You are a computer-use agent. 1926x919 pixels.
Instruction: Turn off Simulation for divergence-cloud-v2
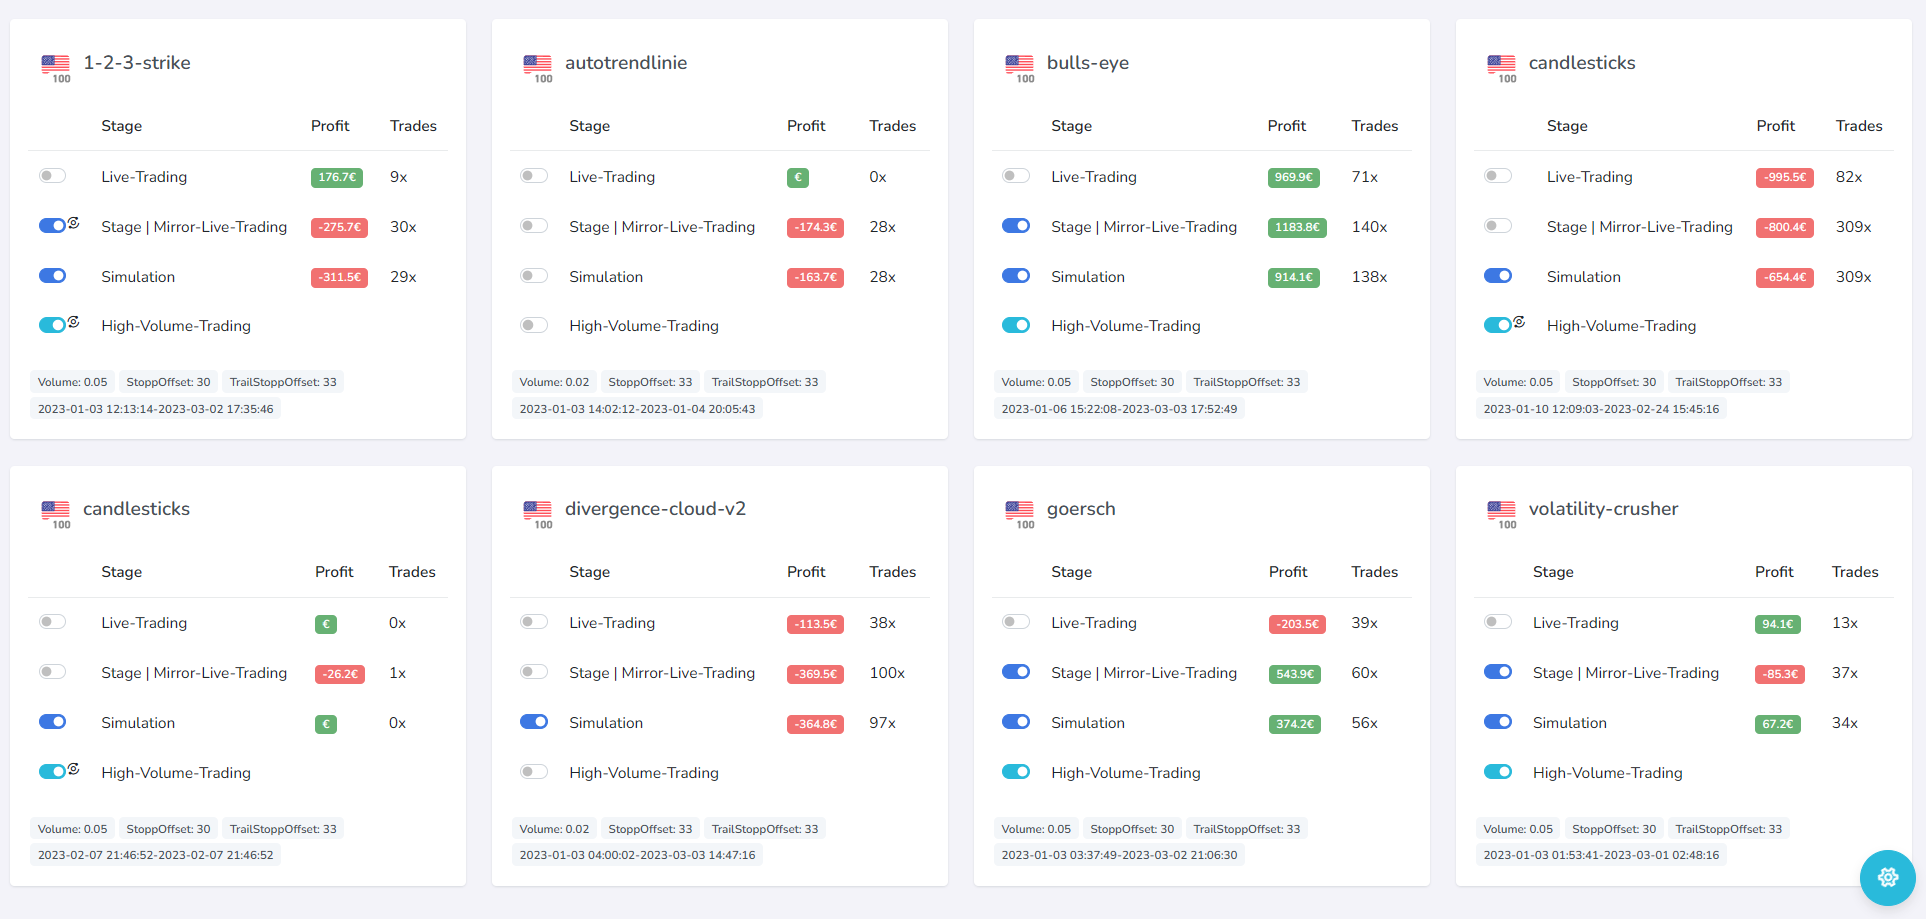(x=534, y=722)
